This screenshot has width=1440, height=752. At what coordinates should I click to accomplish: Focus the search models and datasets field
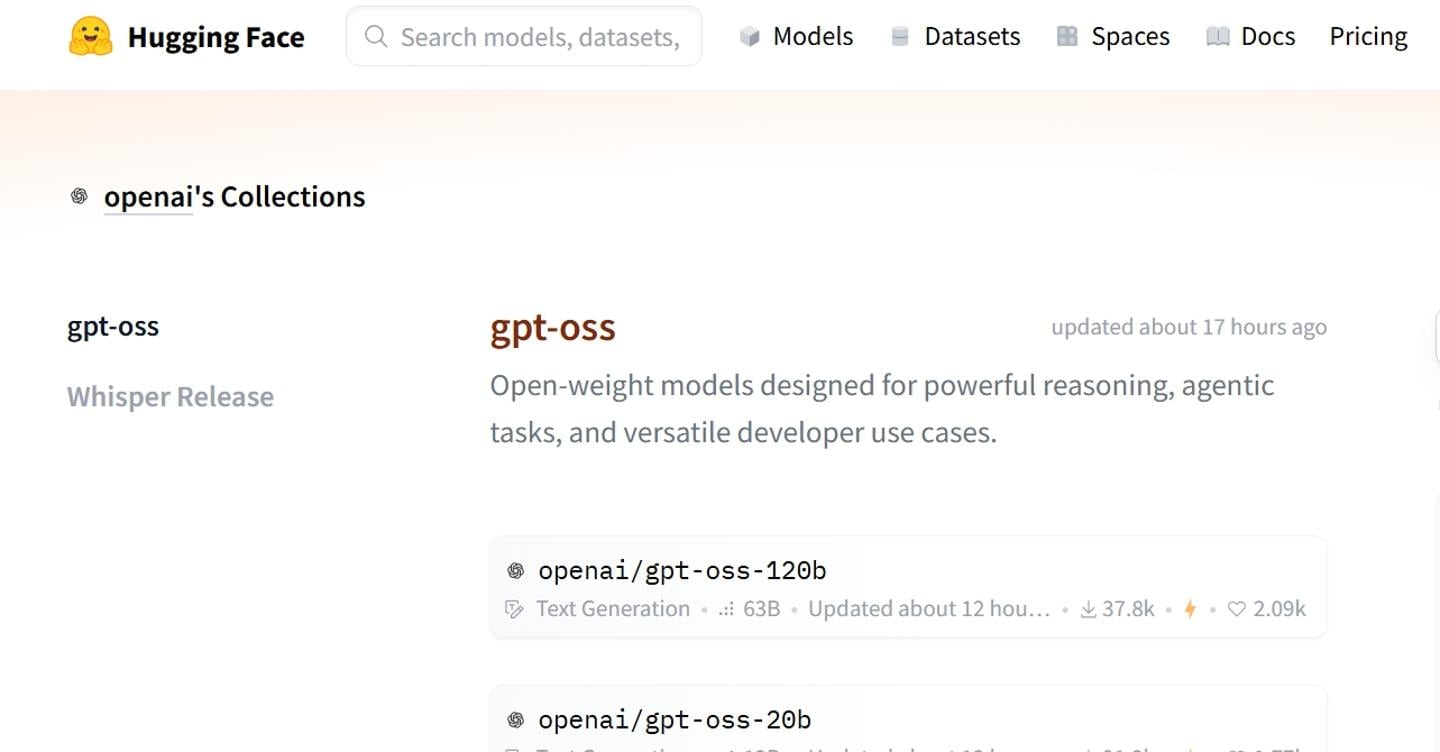tap(540, 37)
